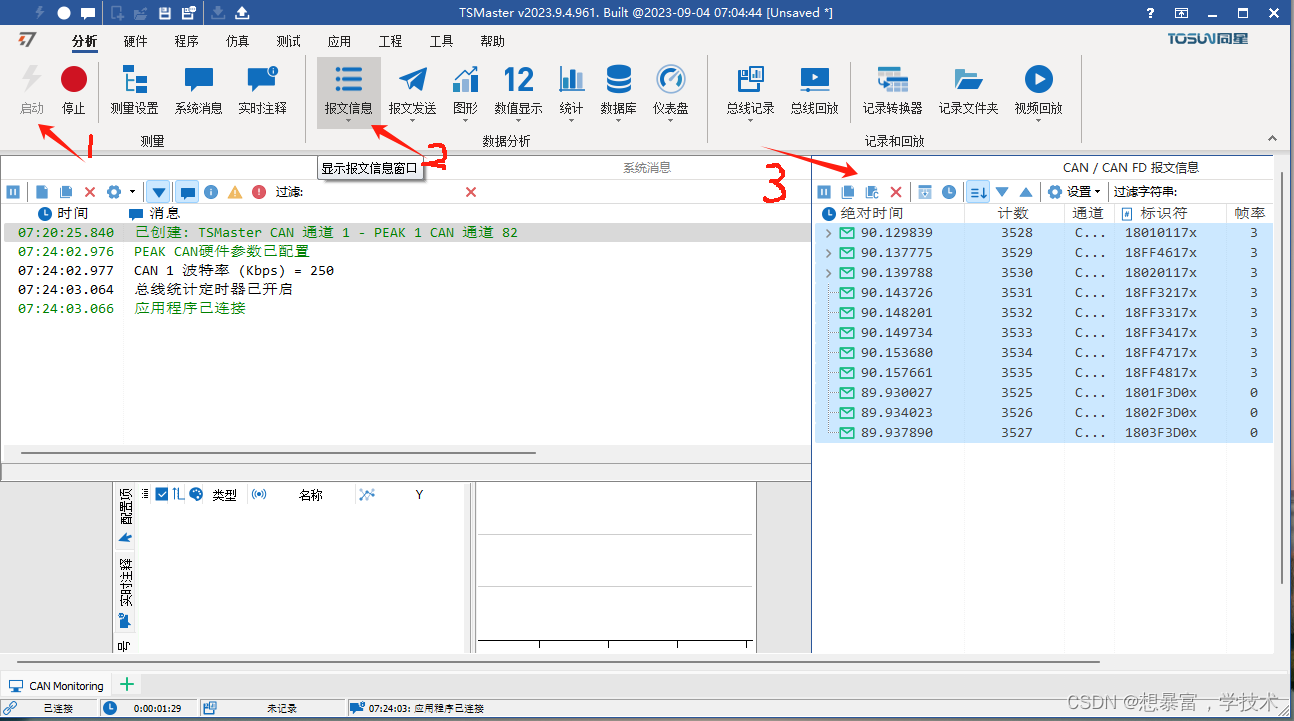Viewport: 1294px width, 721px height.
Task: Select the CAN Monitoring tab at the bottom
Action: point(56,686)
